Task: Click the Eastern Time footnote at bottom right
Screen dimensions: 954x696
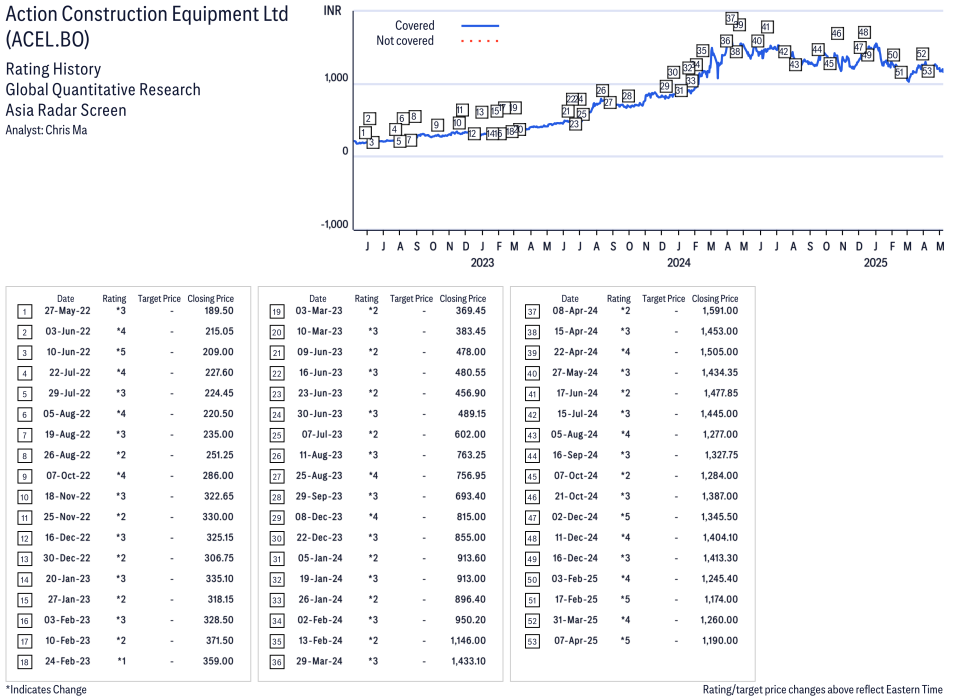Action: tap(823, 690)
